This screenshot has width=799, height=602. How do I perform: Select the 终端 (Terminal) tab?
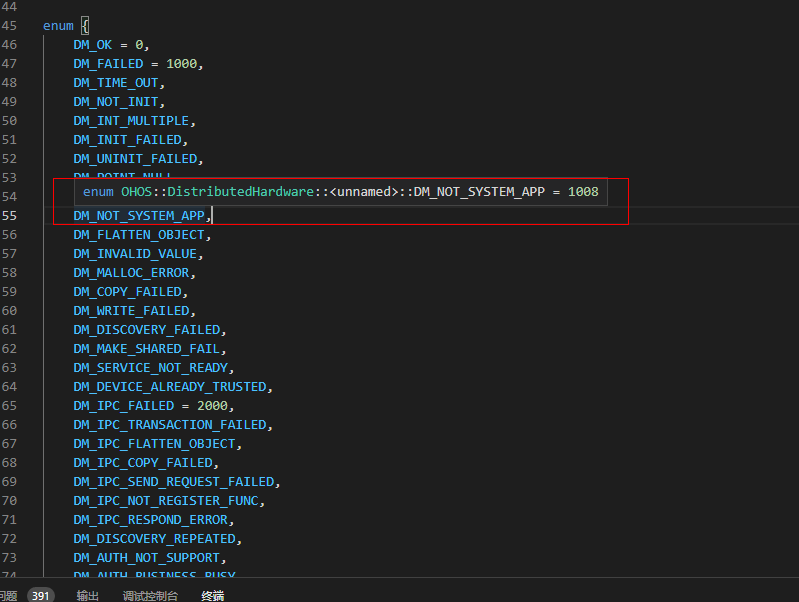pos(213,595)
